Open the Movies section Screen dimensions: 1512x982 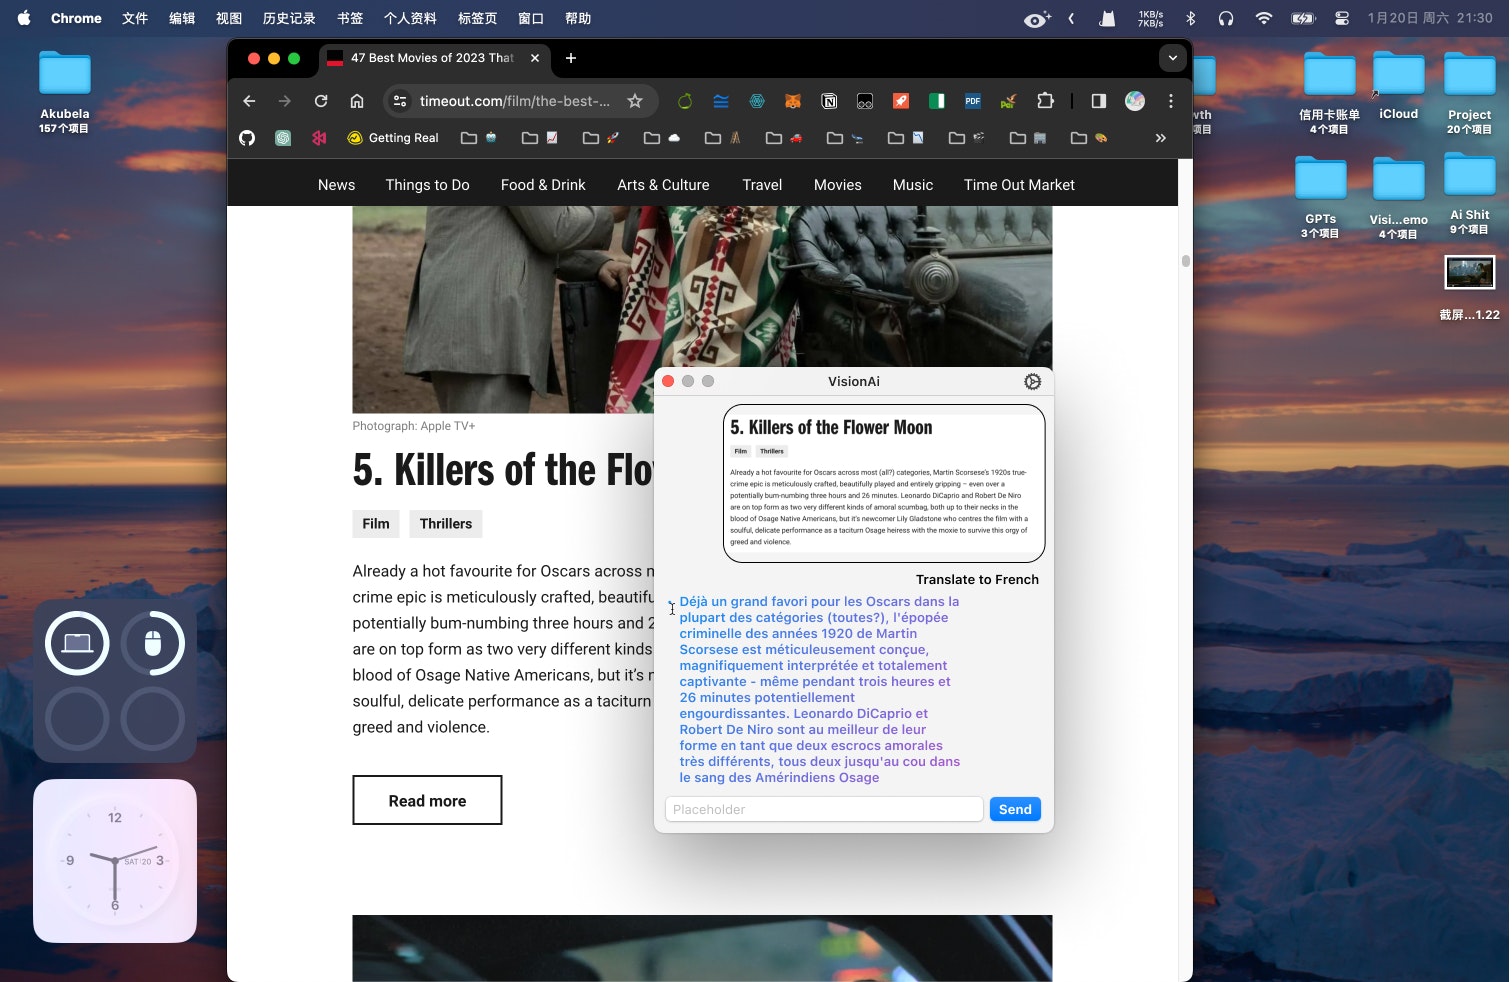pos(838,185)
